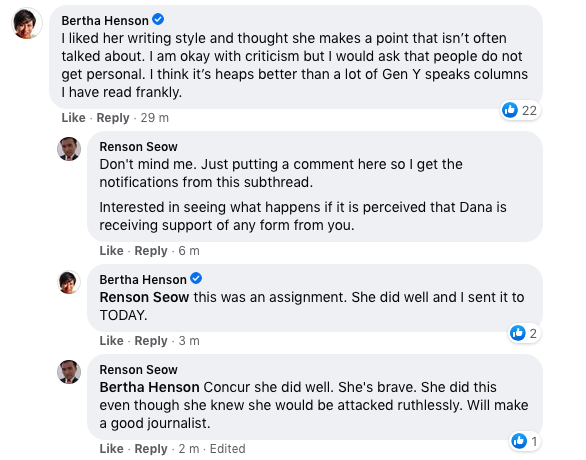Click the verified badge beside Bertha Henson's top comment
This screenshot has width=586, height=460.
(x=158, y=19)
